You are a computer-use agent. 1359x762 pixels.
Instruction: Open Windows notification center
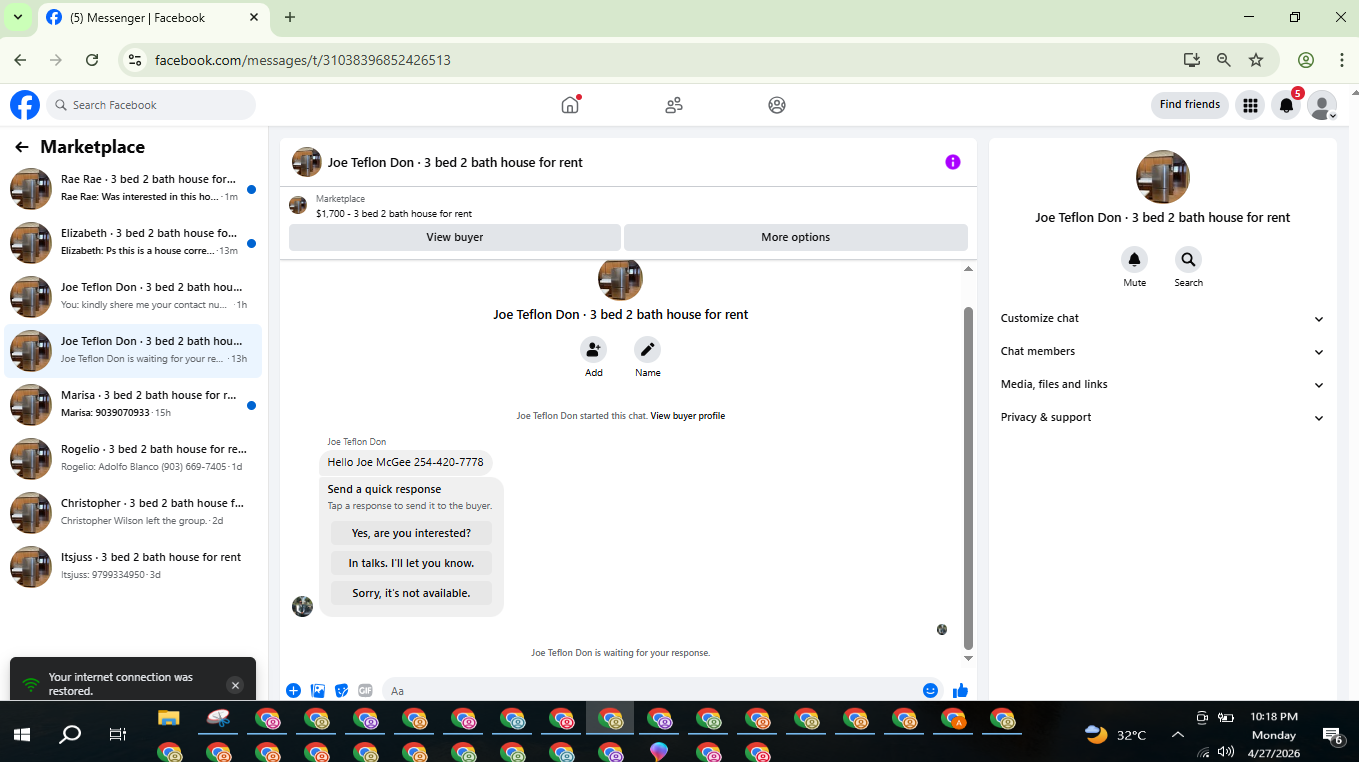tap(1332, 736)
